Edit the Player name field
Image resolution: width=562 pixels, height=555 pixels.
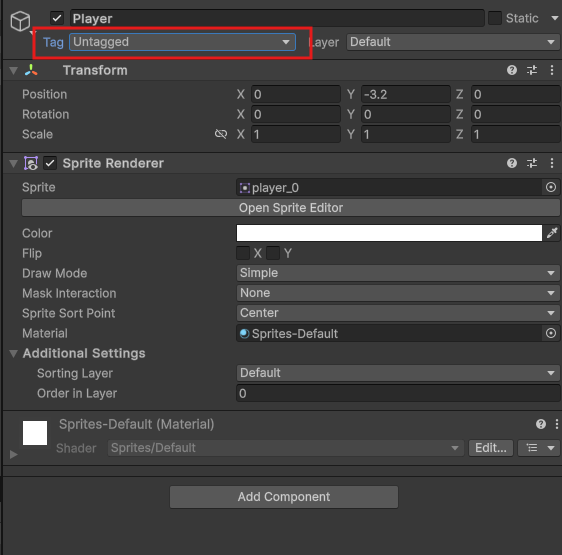pyautogui.click(x=277, y=18)
